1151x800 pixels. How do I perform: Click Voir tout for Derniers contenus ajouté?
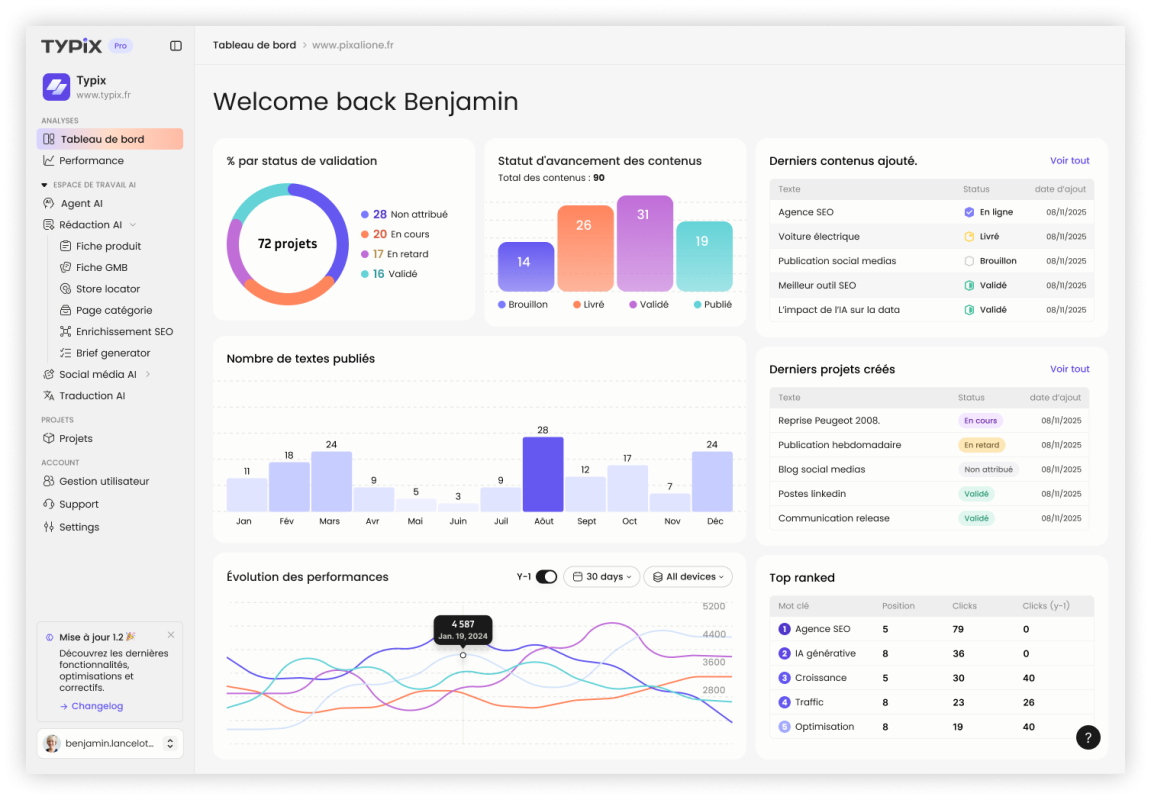[x=1069, y=161]
